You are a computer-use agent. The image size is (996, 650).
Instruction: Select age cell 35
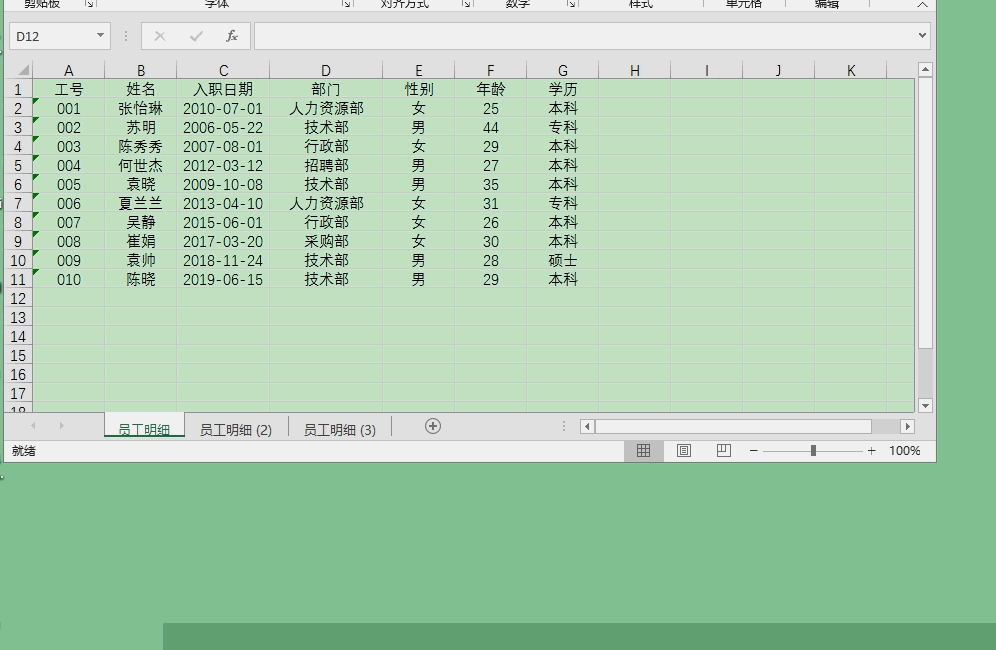[490, 185]
